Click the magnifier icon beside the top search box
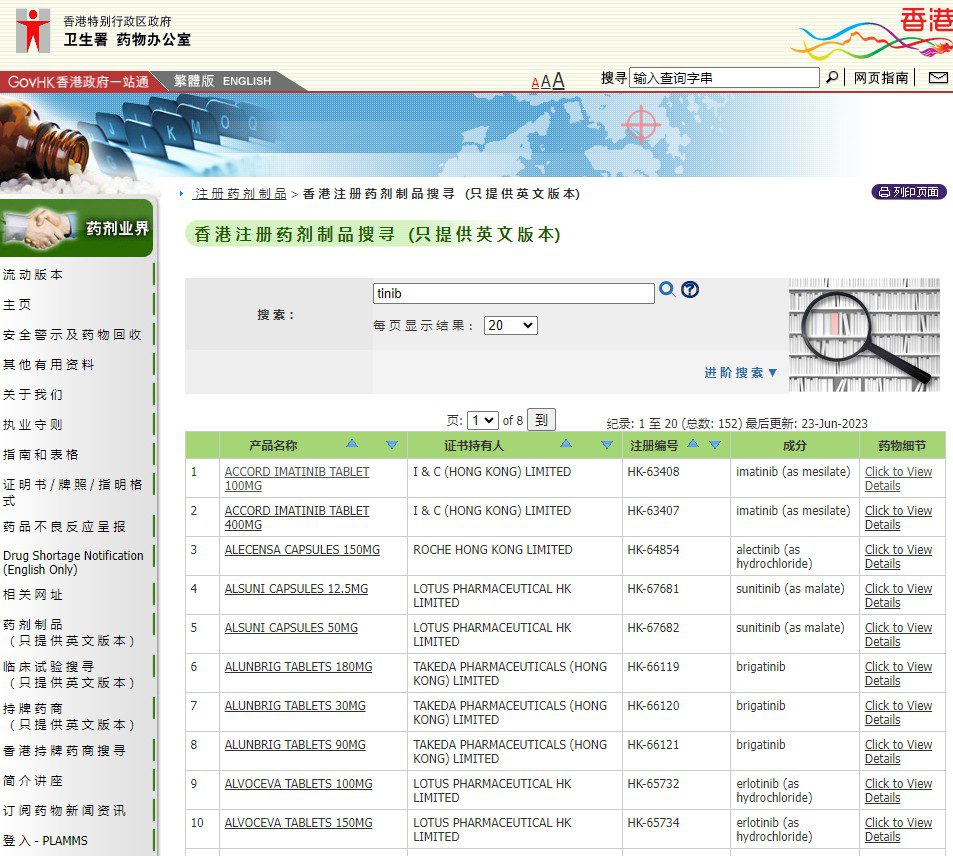 point(831,77)
